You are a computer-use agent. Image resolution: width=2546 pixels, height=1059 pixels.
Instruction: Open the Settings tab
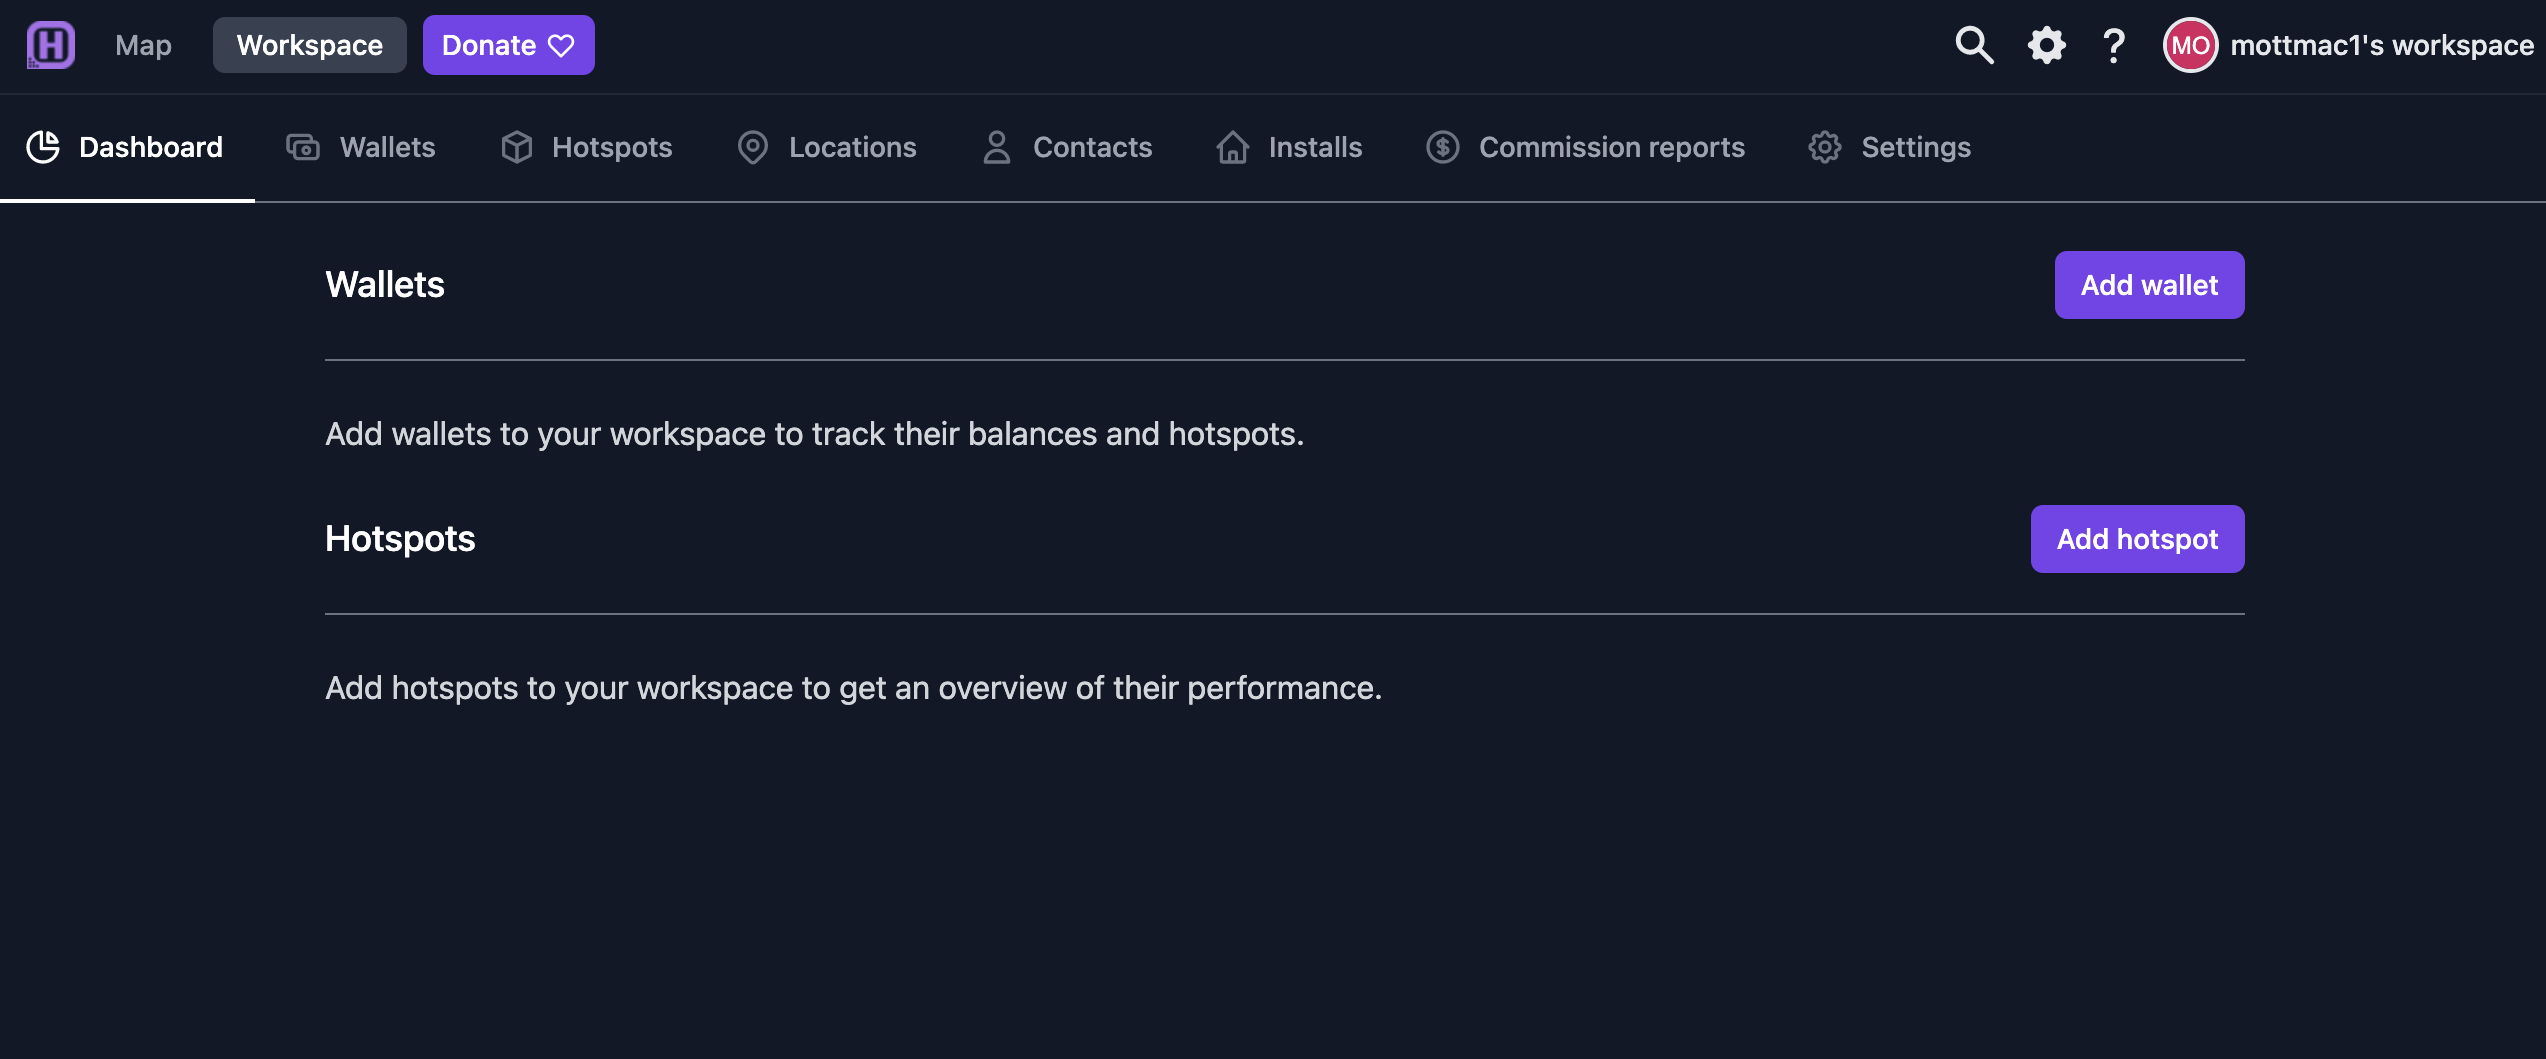[x=1890, y=147]
